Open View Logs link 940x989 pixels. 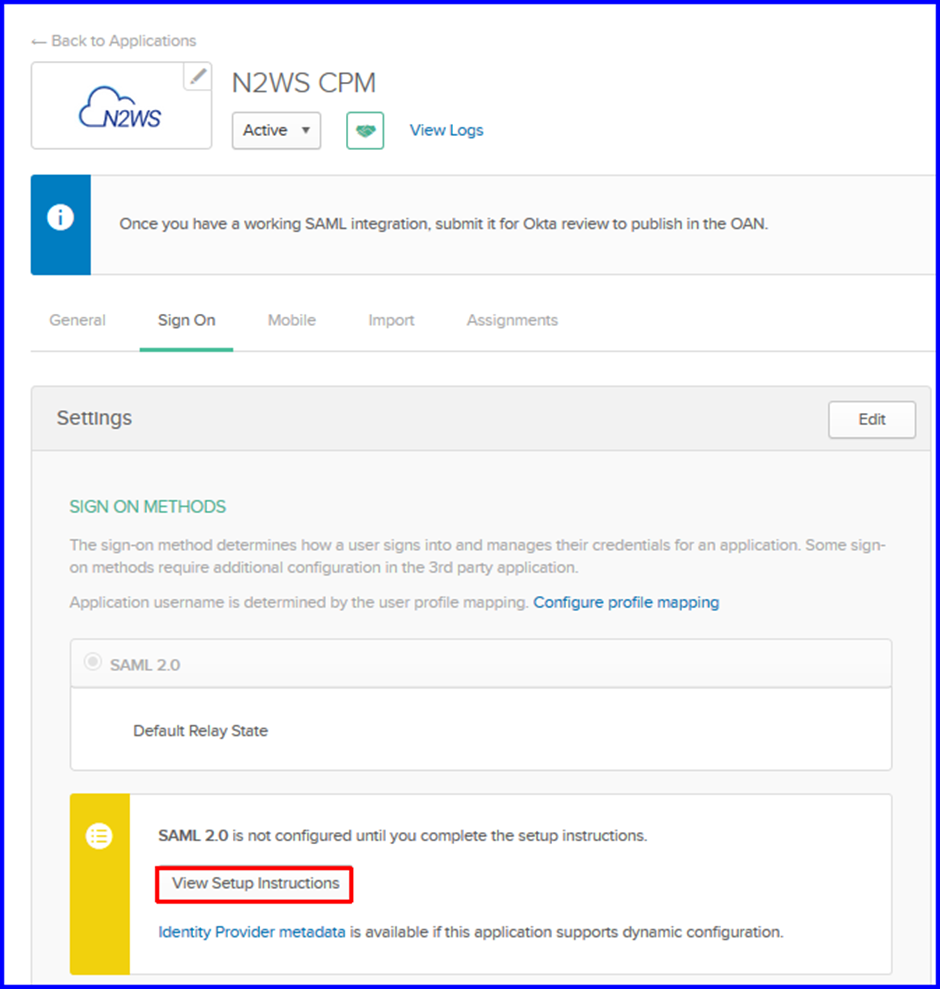(x=447, y=130)
